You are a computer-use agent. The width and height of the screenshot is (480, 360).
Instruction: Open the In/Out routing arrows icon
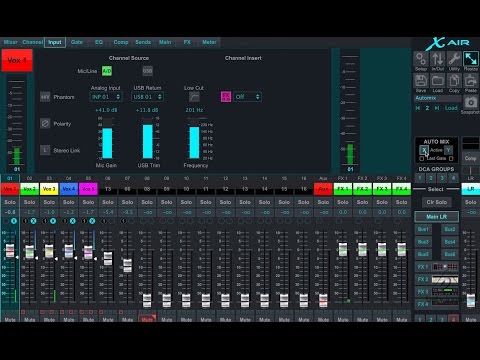pyautogui.click(x=437, y=59)
